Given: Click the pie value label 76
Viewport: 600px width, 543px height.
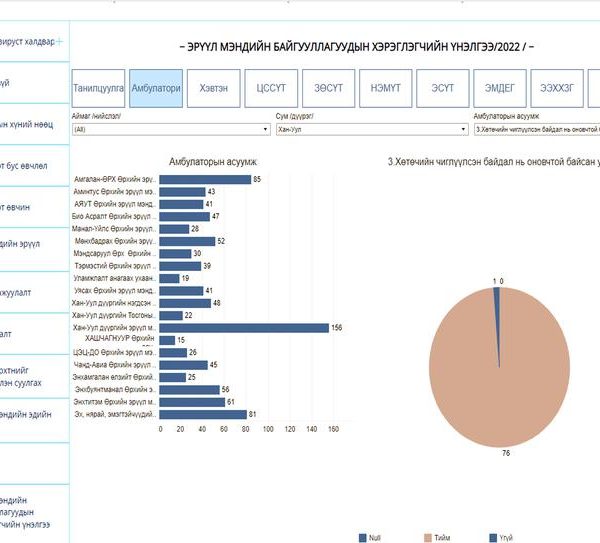Looking at the screenshot, I should (x=506, y=453).
